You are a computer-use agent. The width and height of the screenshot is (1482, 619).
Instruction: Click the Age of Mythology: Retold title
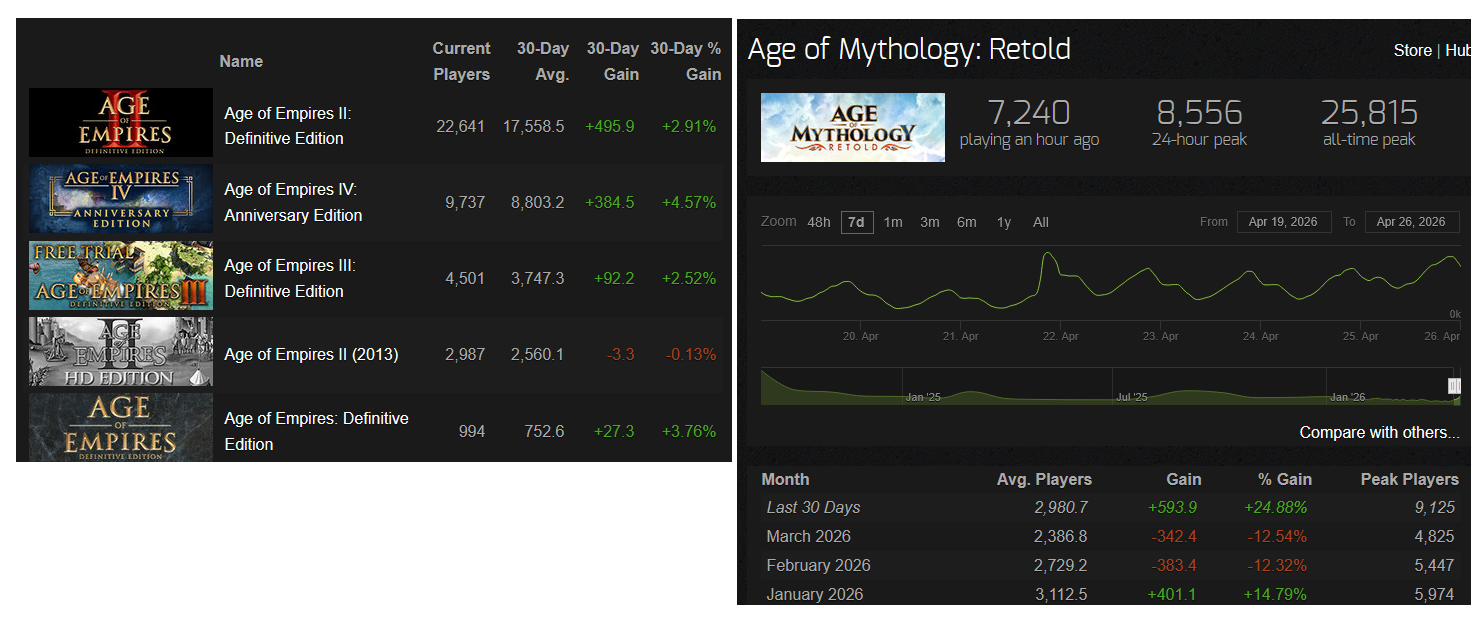(x=909, y=49)
